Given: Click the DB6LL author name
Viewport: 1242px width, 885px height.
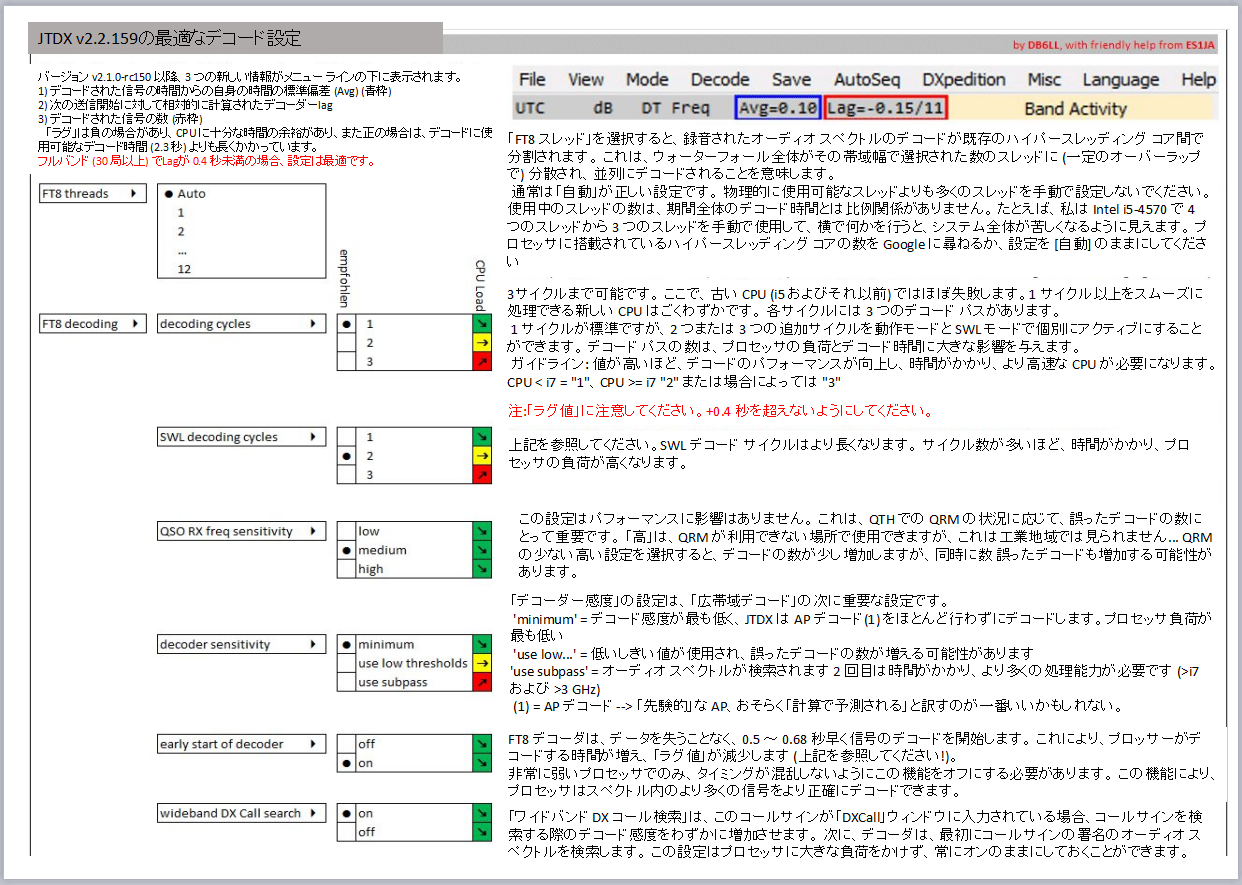Looking at the screenshot, I should (x=1044, y=45).
